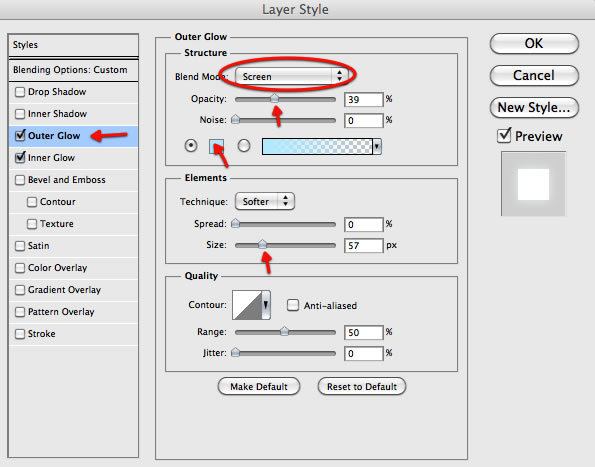Uncheck the Outer Glow checkbox

(x=20, y=135)
